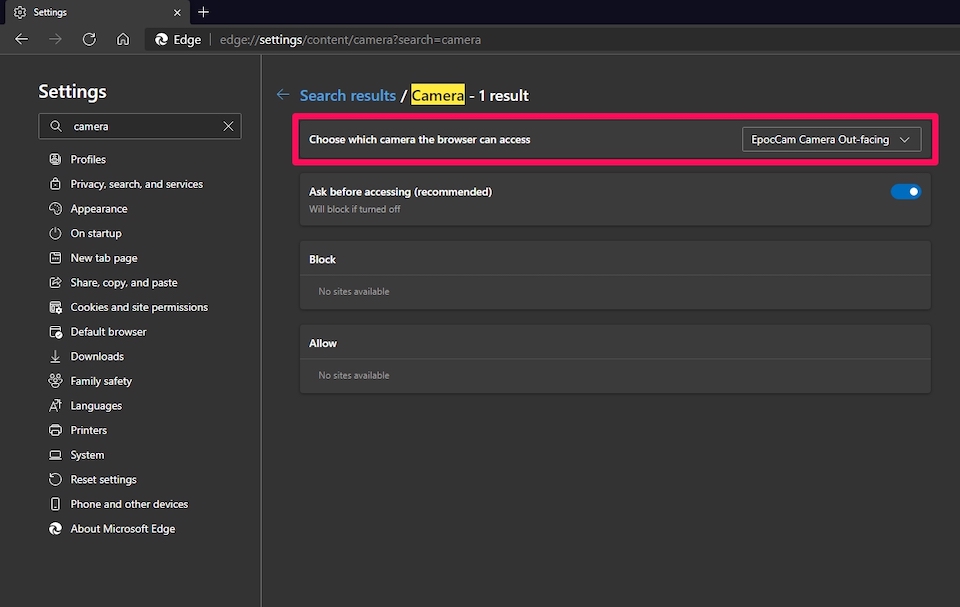Open About Microsoft Edge label
The height and width of the screenshot is (607, 960).
122,529
